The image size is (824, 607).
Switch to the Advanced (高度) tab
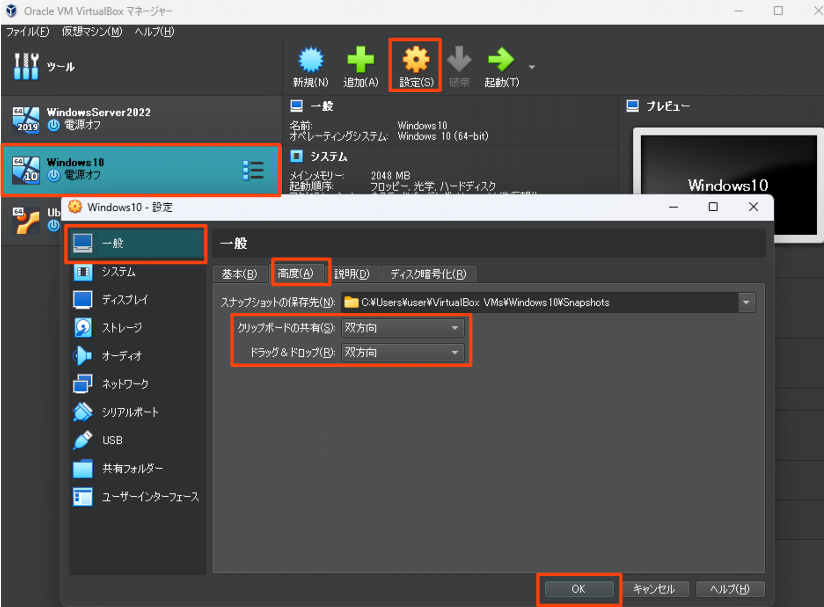click(x=295, y=274)
